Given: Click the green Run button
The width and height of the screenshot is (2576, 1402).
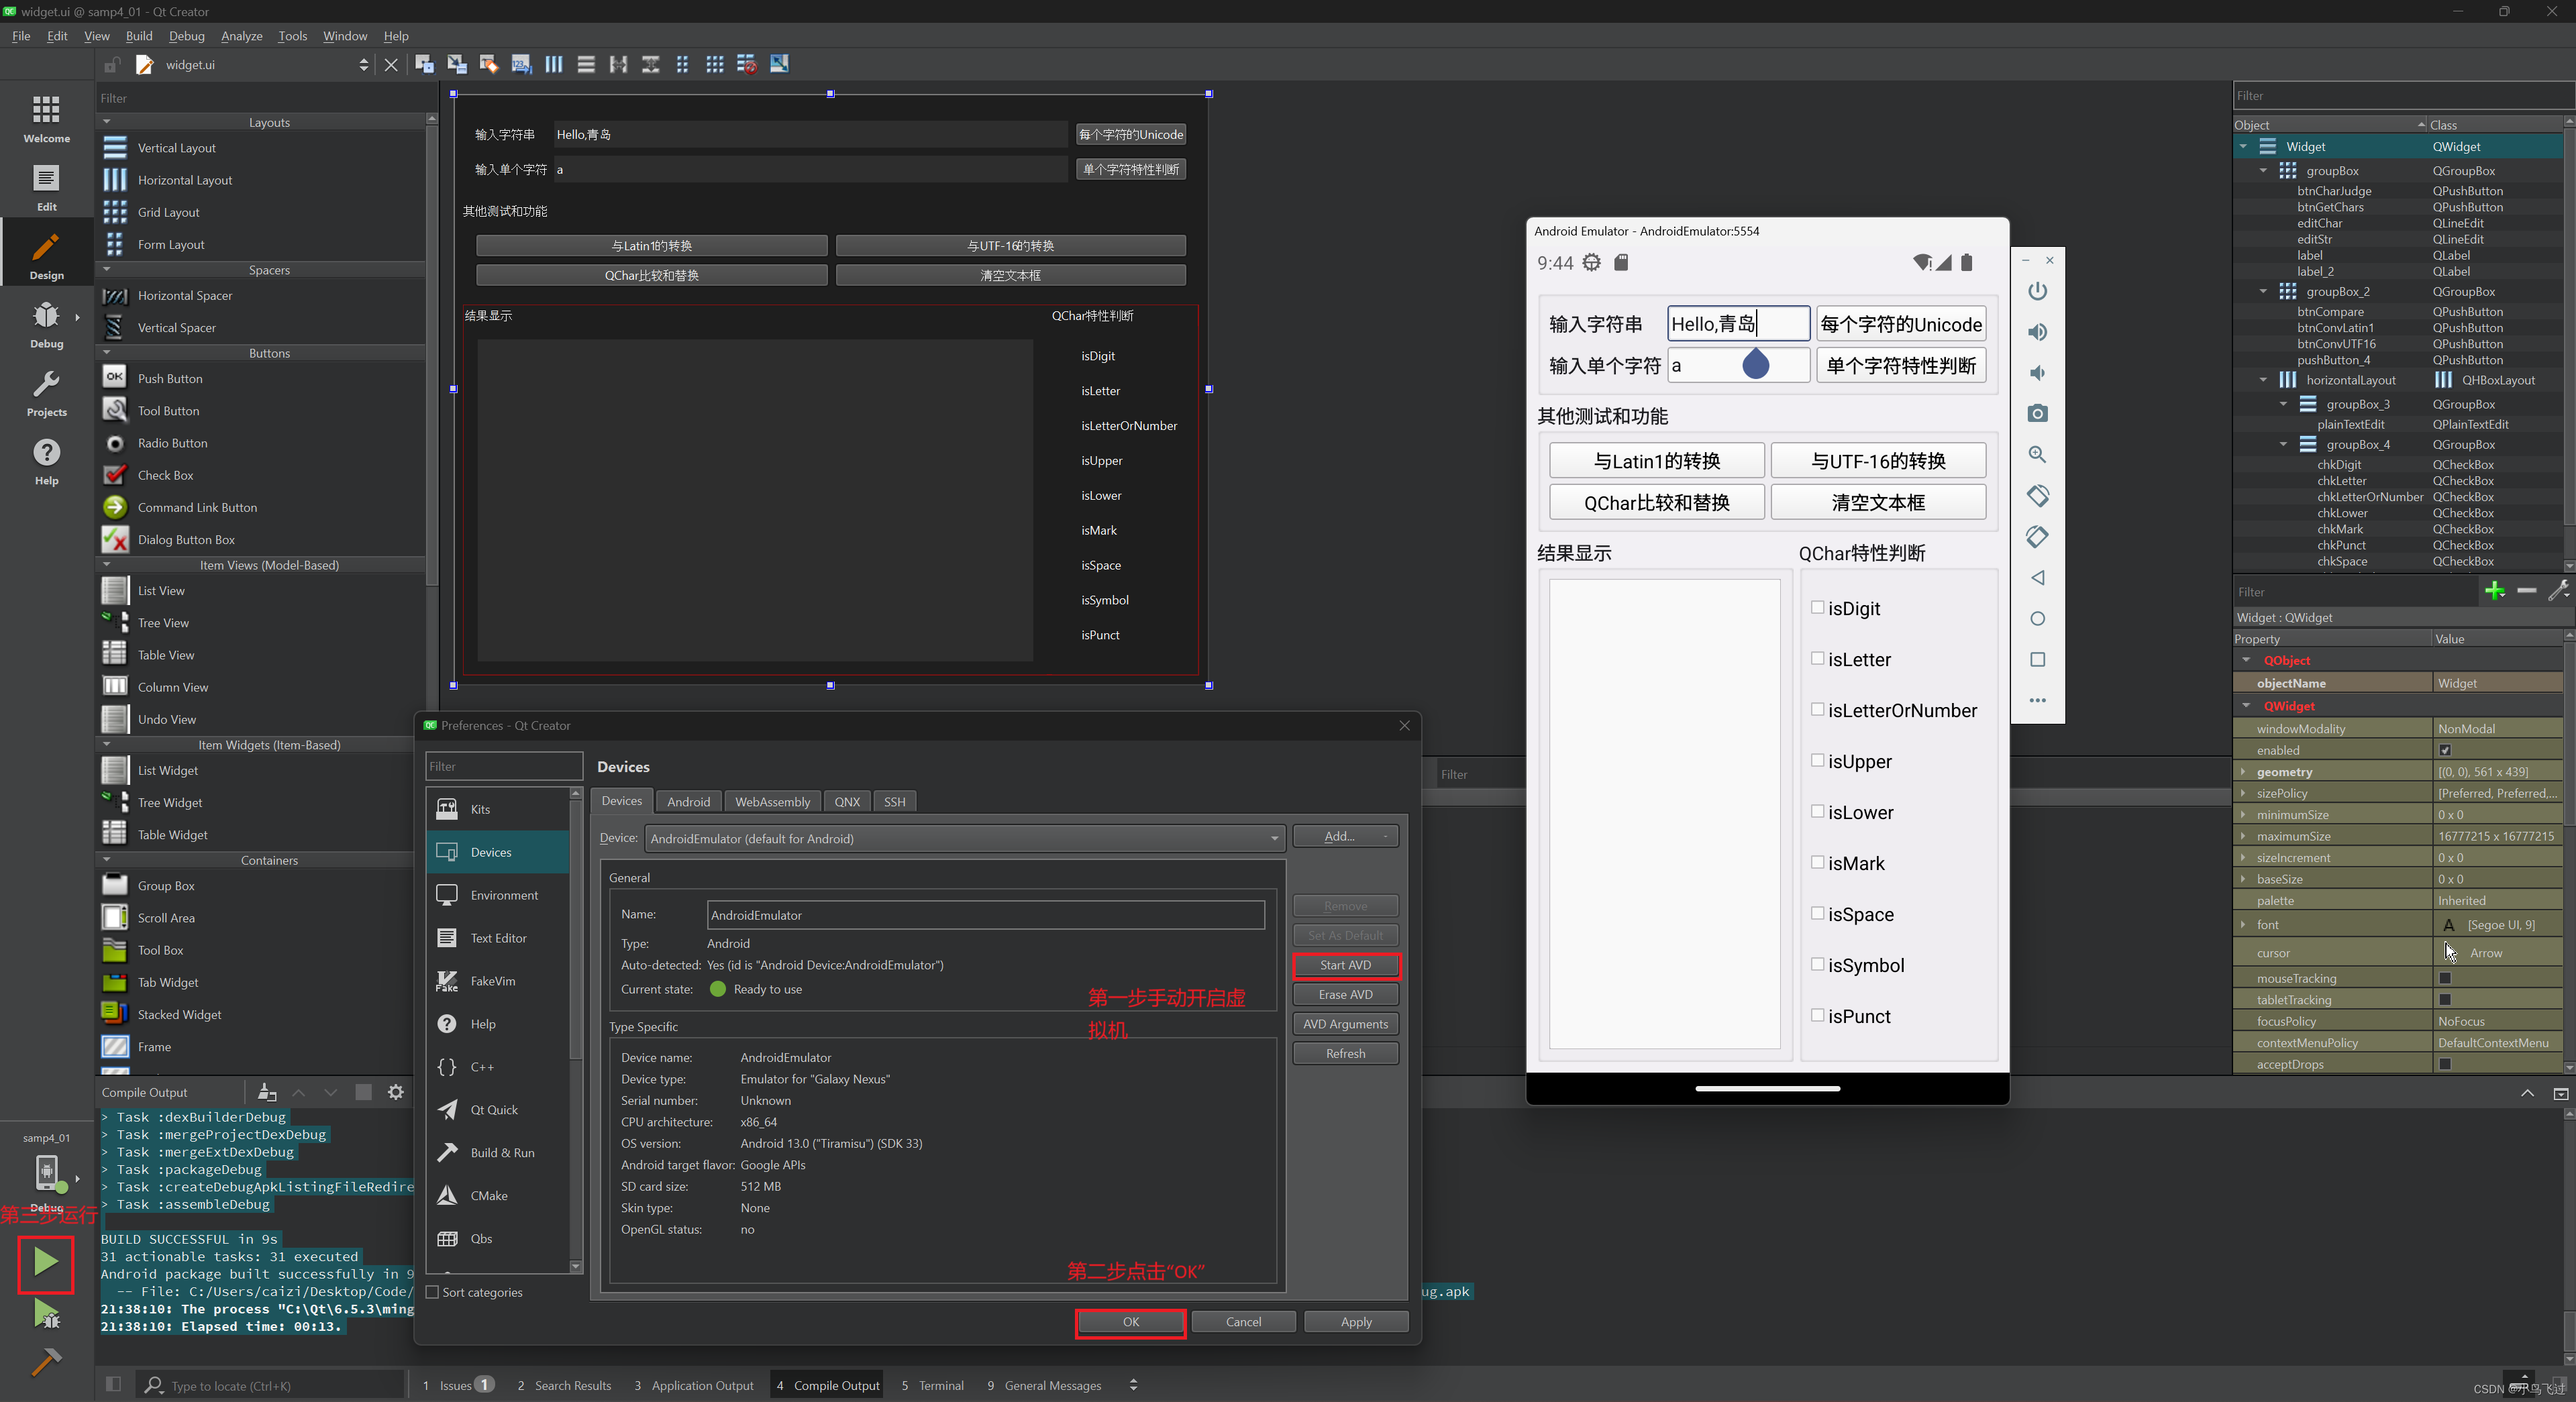Looking at the screenshot, I should 45,1263.
